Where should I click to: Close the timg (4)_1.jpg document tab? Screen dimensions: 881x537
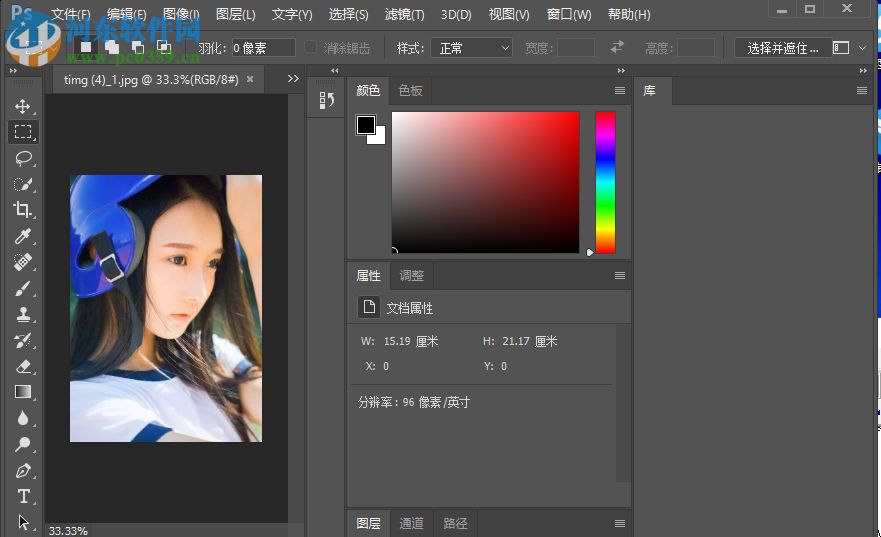[250, 79]
